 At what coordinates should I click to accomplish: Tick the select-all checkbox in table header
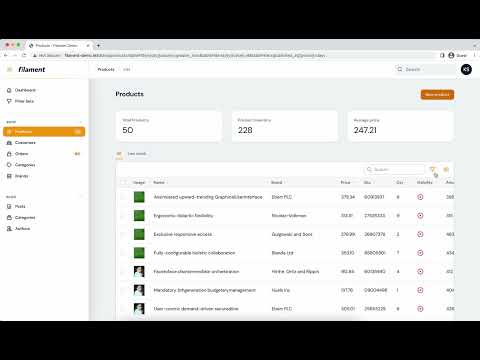tap(123, 182)
